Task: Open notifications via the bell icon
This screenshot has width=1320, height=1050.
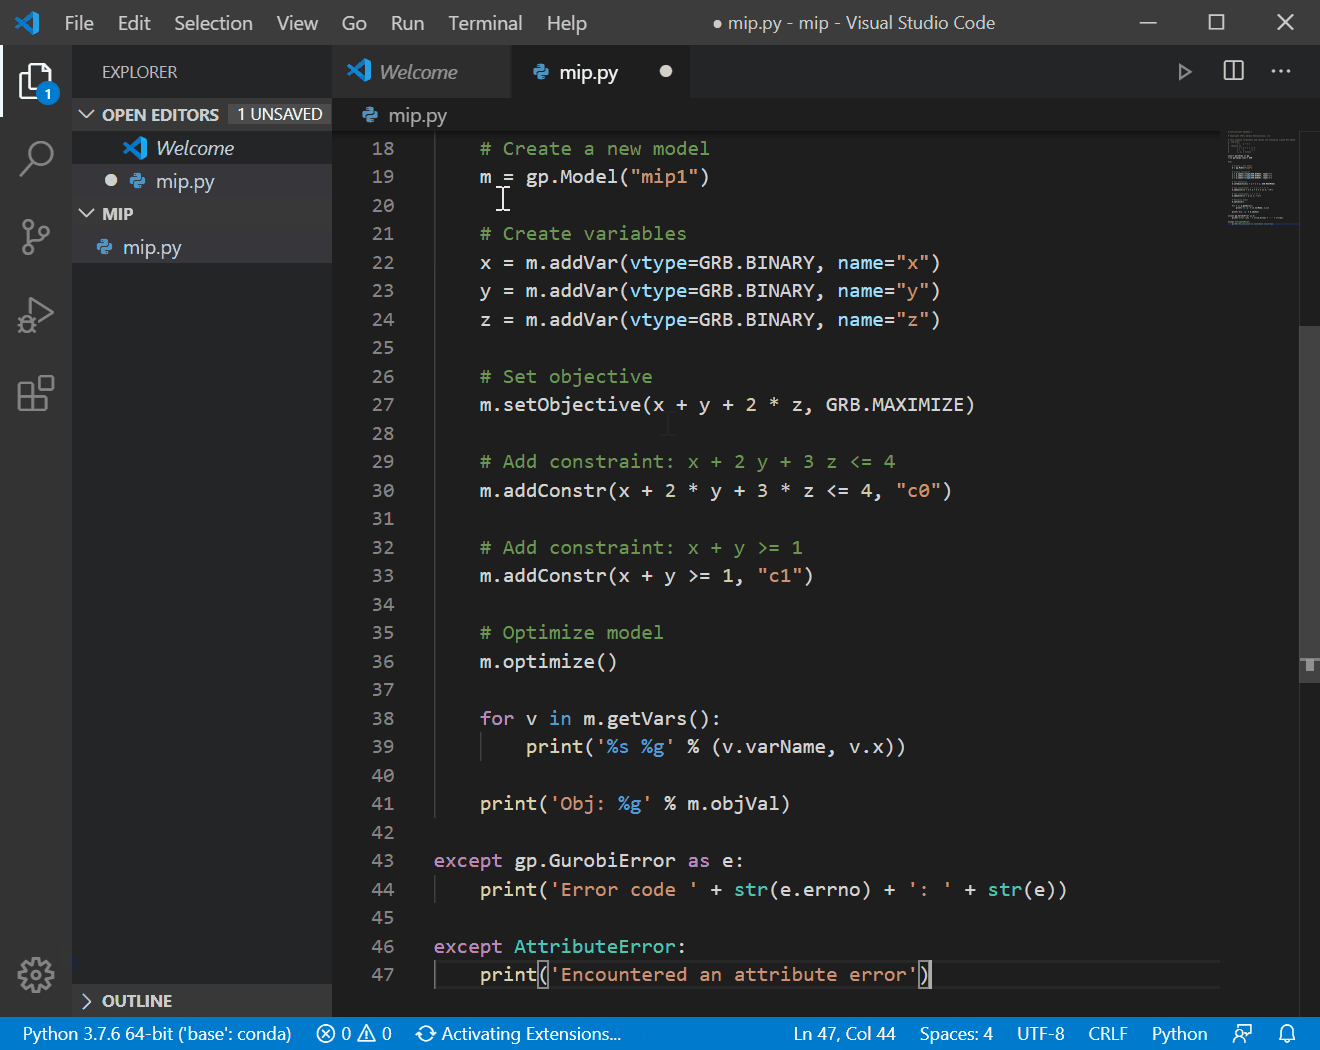Action: [1288, 1033]
